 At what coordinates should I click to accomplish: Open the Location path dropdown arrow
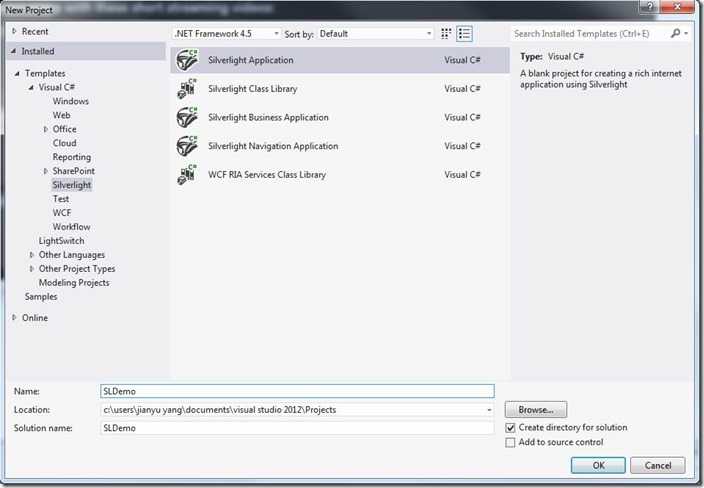pos(489,410)
